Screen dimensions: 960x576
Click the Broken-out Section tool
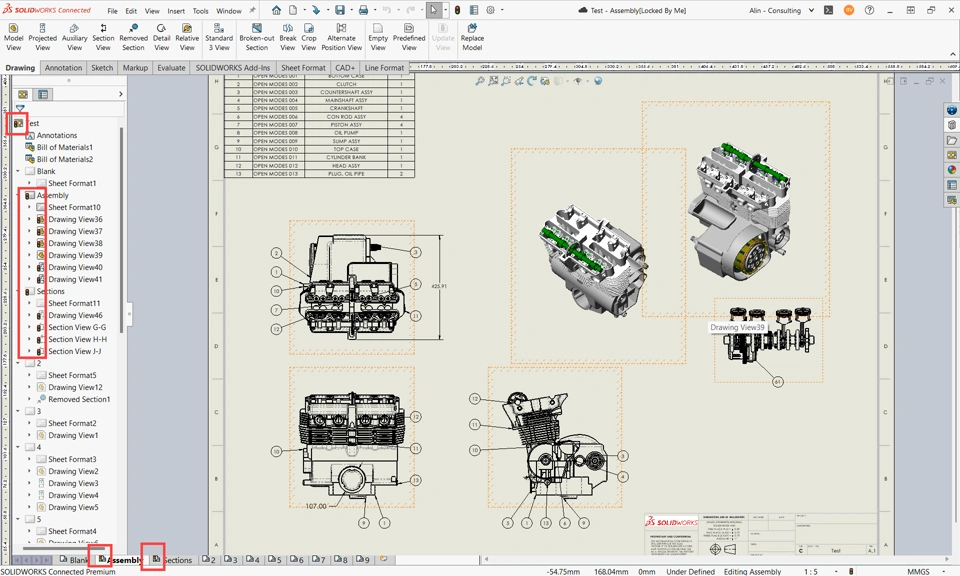point(257,37)
